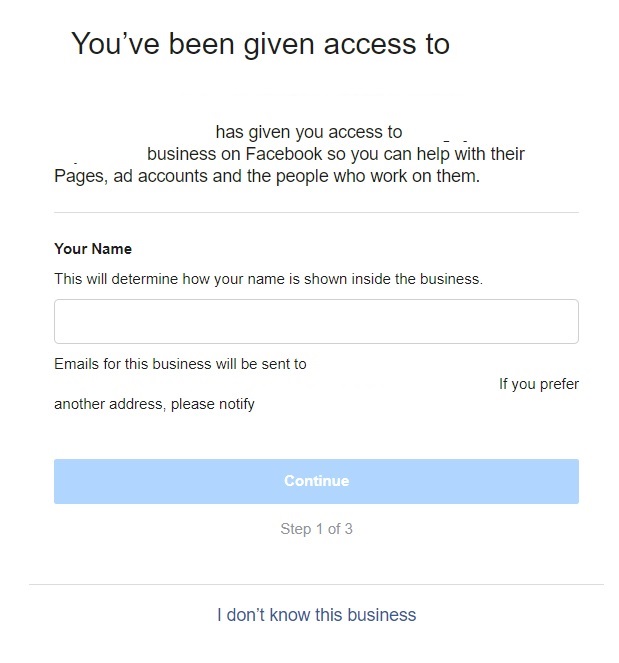Click the word "Facebook" in the paragraph
The image size is (619, 663).
[x=284, y=154]
